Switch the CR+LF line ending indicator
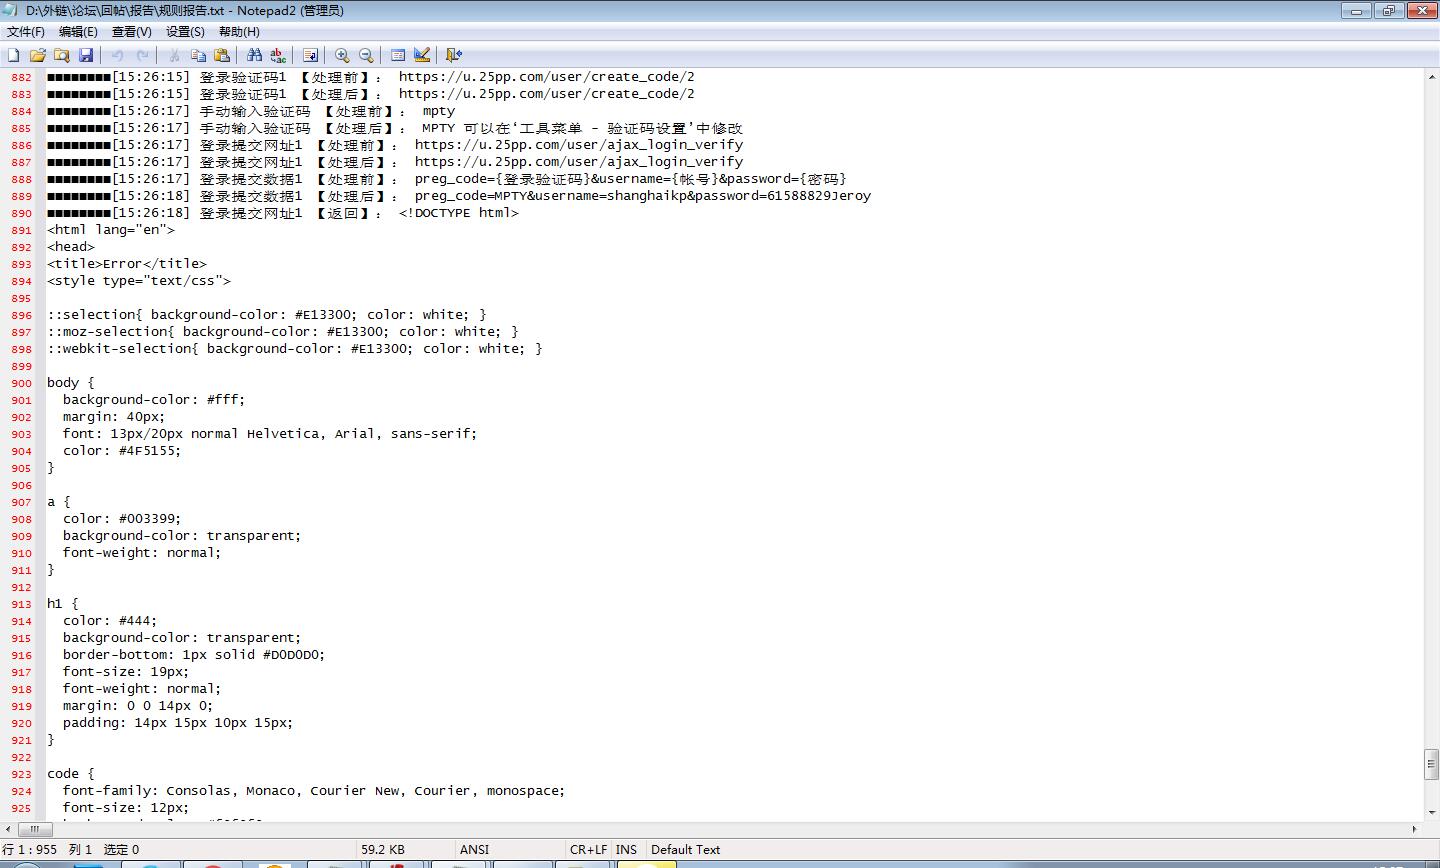Image resolution: width=1440 pixels, height=868 pixels. point(588,849)
